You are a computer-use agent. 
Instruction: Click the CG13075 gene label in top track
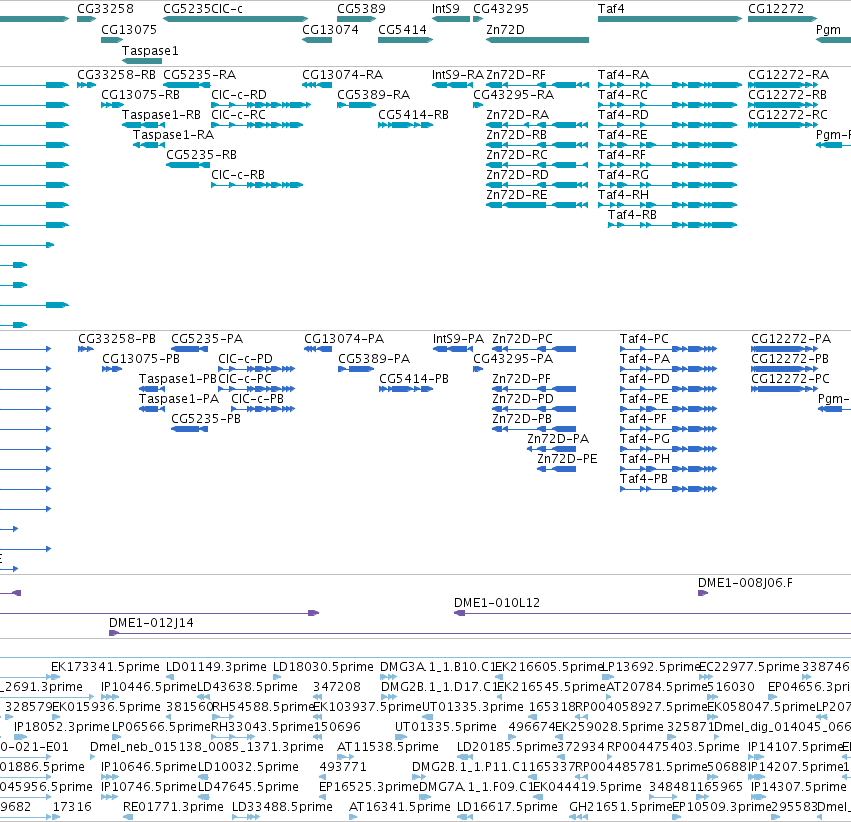[x=129, y=29]
